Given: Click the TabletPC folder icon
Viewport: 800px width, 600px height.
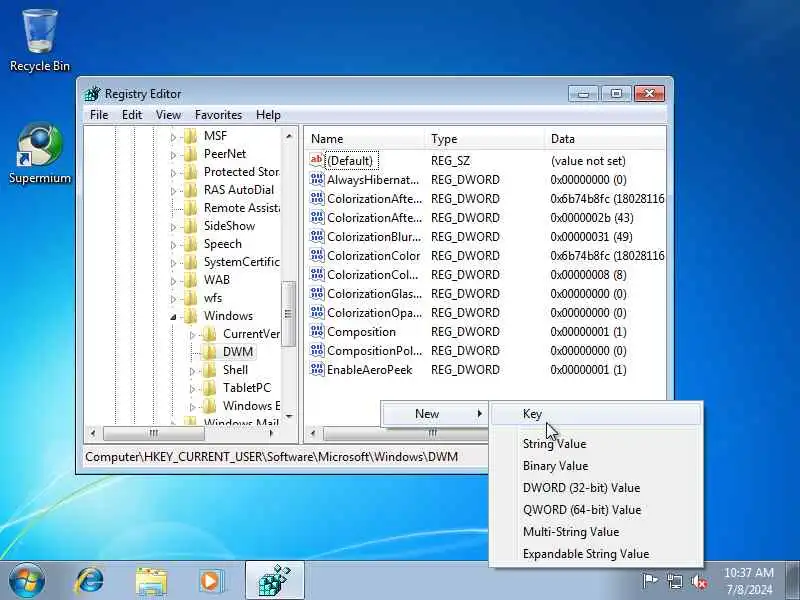Looking at the screenshot, I should tap(209, 388).
